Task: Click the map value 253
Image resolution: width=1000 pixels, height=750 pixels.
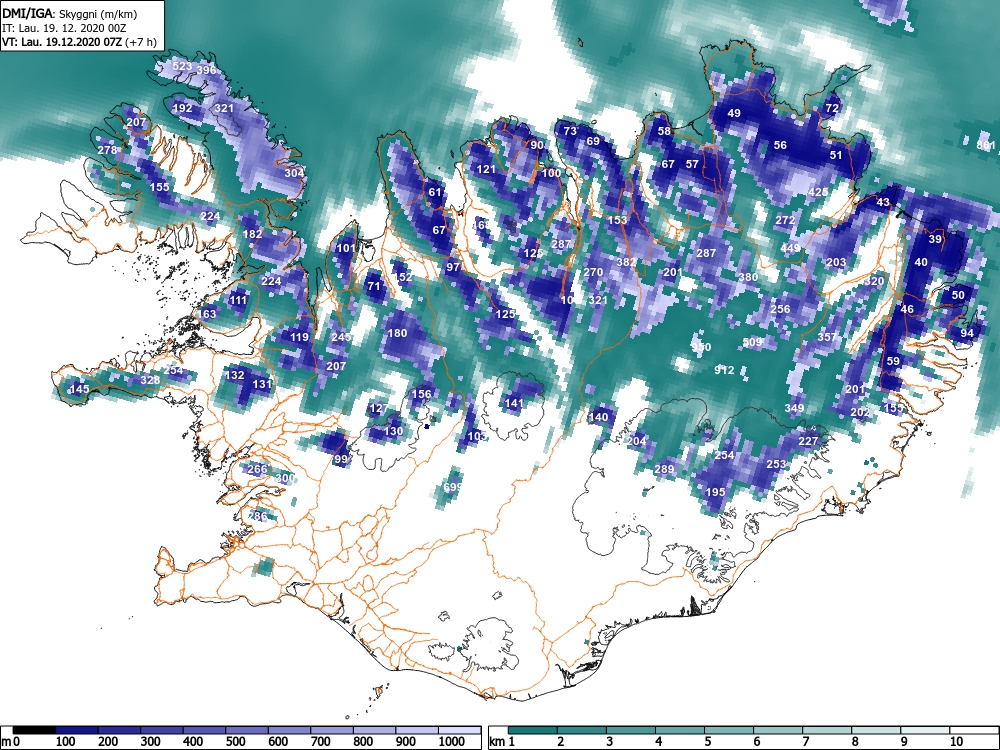Action: pyautogui.click(x=776, y=464)
